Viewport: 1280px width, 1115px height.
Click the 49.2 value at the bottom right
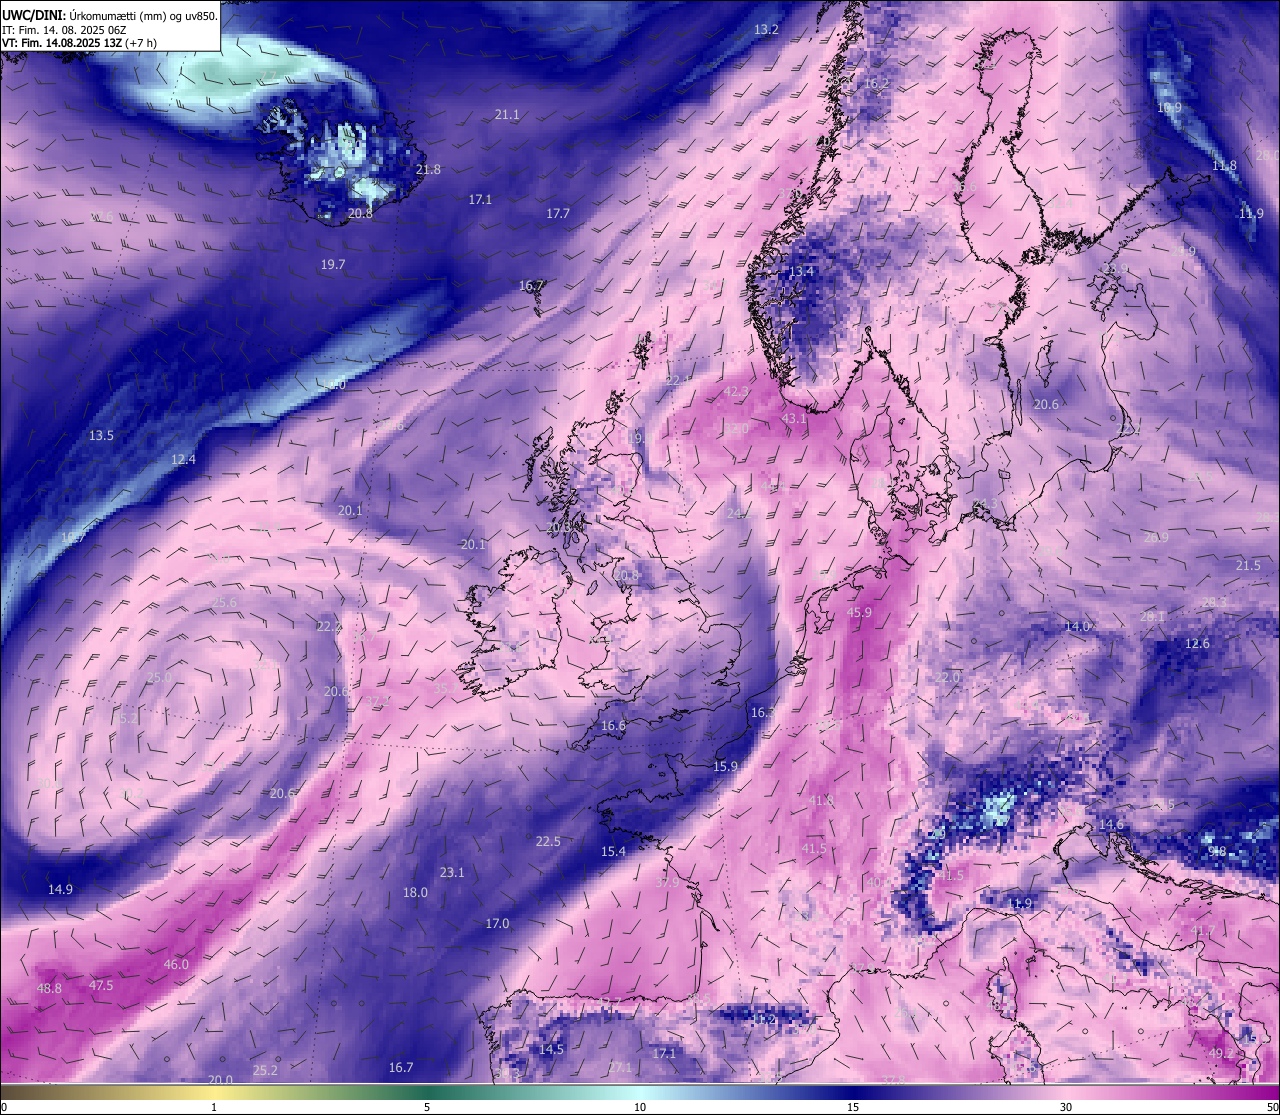[1221, 1054]
